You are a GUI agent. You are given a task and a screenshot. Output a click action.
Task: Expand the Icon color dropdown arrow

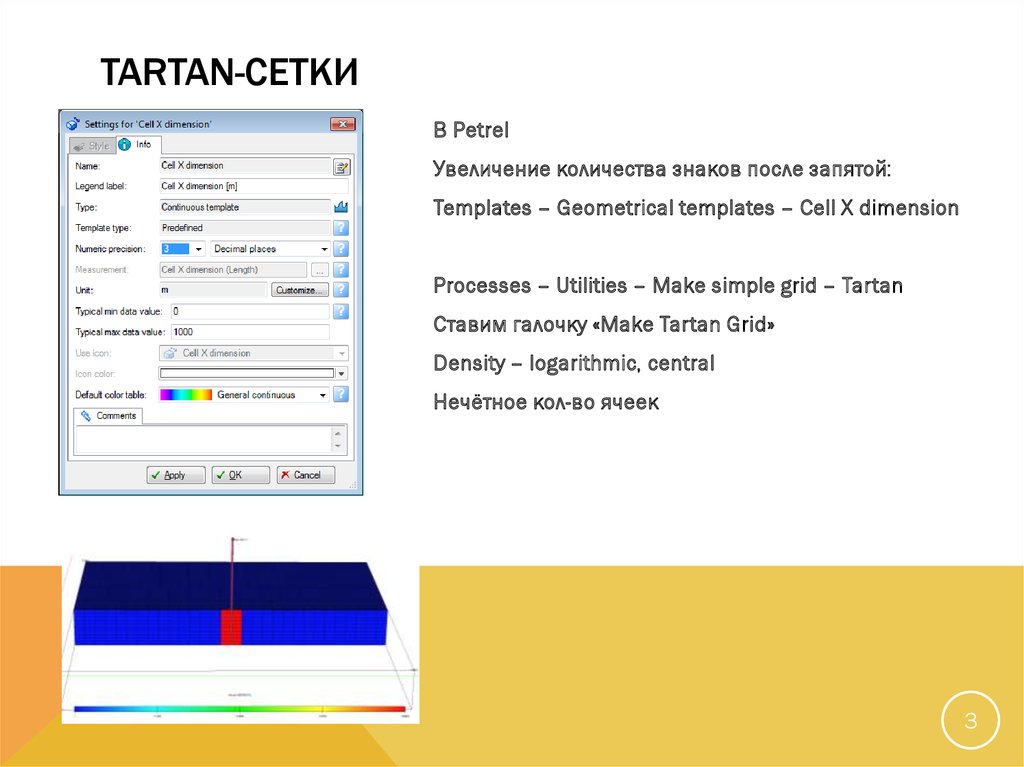[340, 374]
